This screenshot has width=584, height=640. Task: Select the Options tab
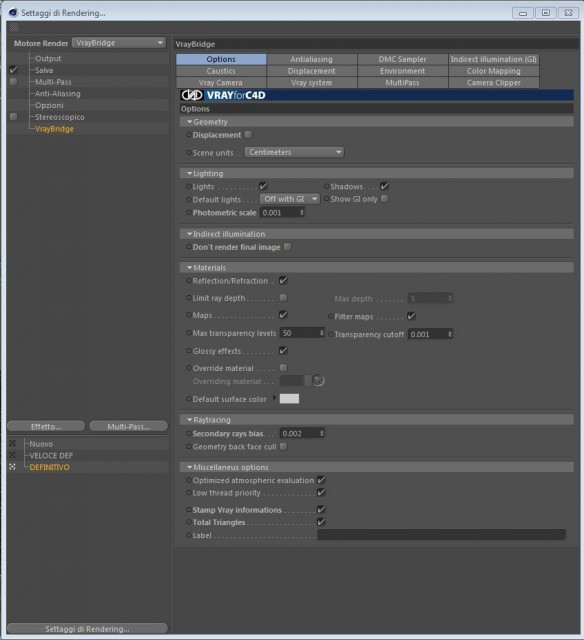pos(221,59)
